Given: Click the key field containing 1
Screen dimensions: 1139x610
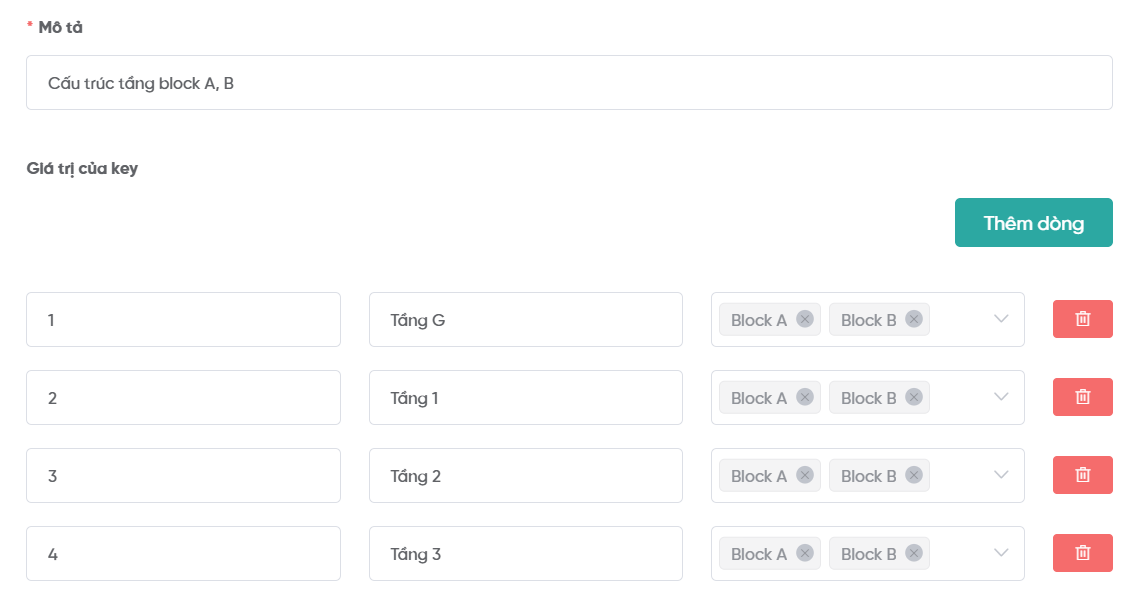Looking at the screenshot, I should pyautogui.click(x=183, y=320).
